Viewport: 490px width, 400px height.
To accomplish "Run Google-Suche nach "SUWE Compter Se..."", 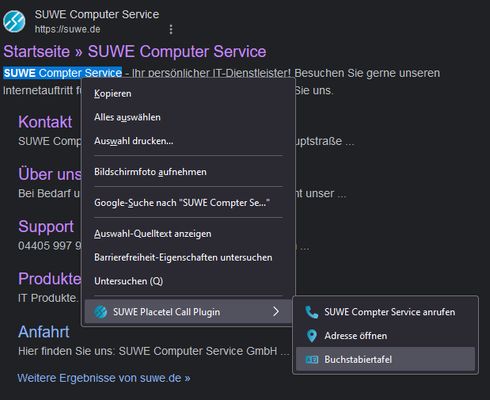I will [x=188, y=203].
